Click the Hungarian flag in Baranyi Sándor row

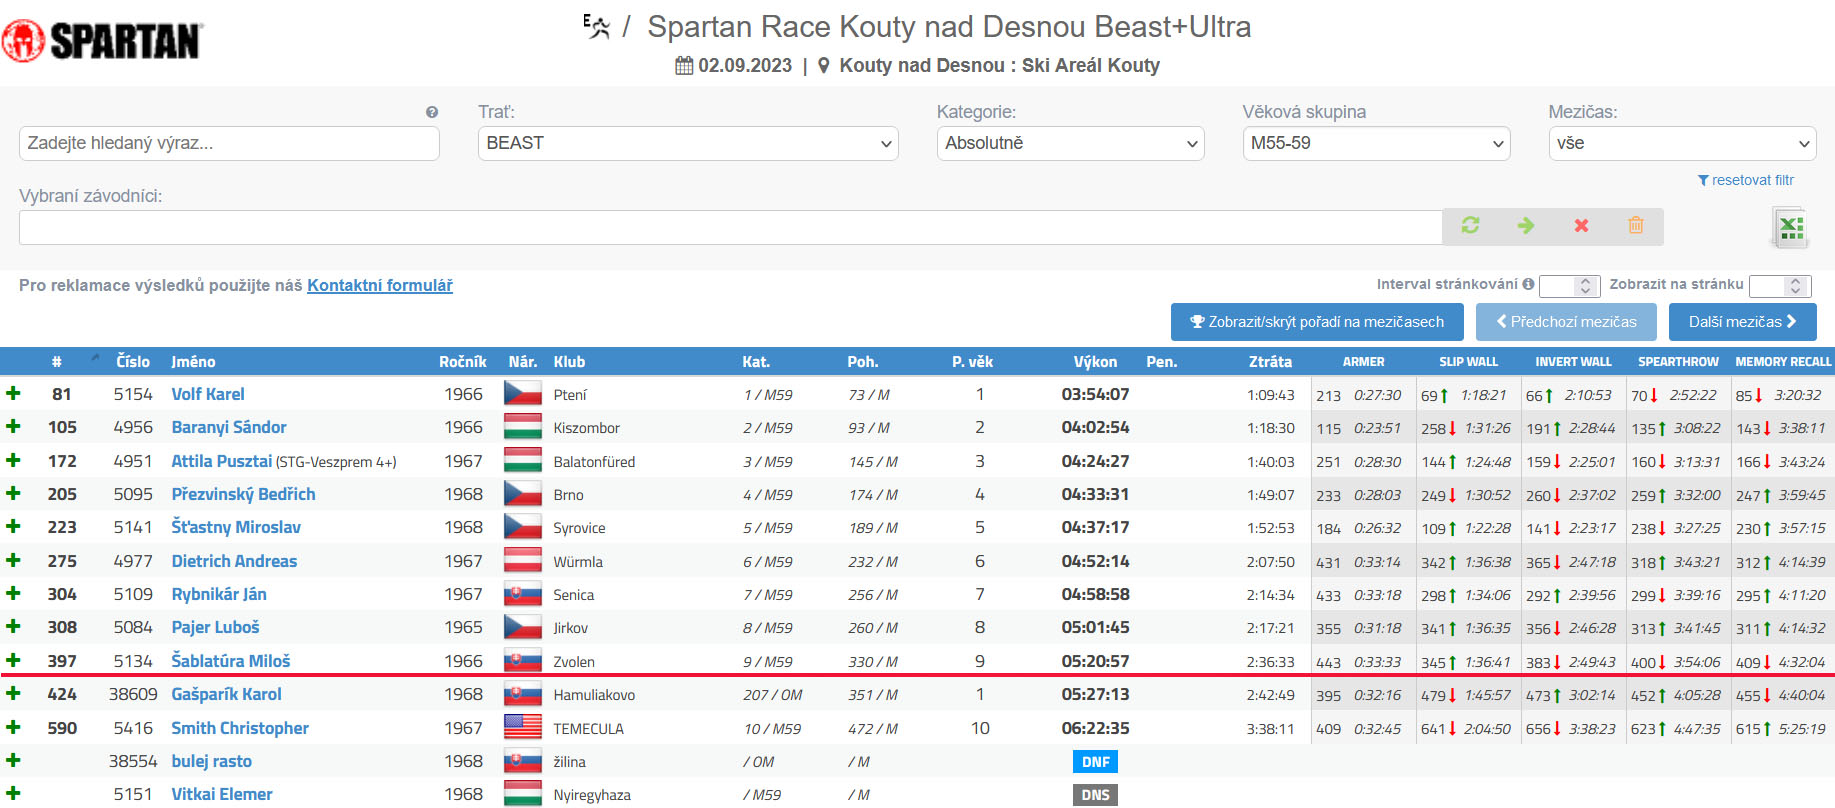tap(522, 427)
